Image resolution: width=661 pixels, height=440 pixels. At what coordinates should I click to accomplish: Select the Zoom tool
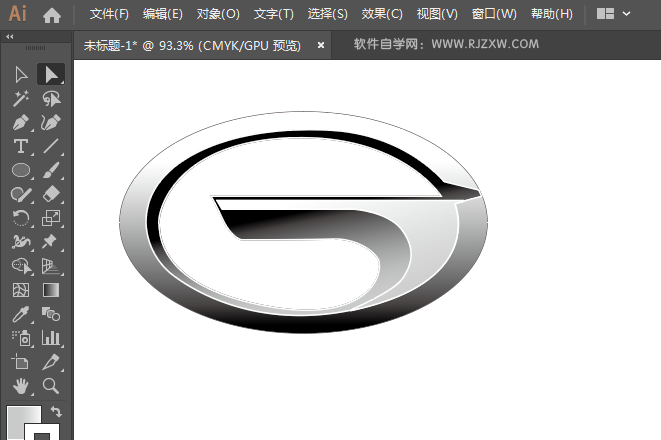pyautogui.click(x=51, y=386)
